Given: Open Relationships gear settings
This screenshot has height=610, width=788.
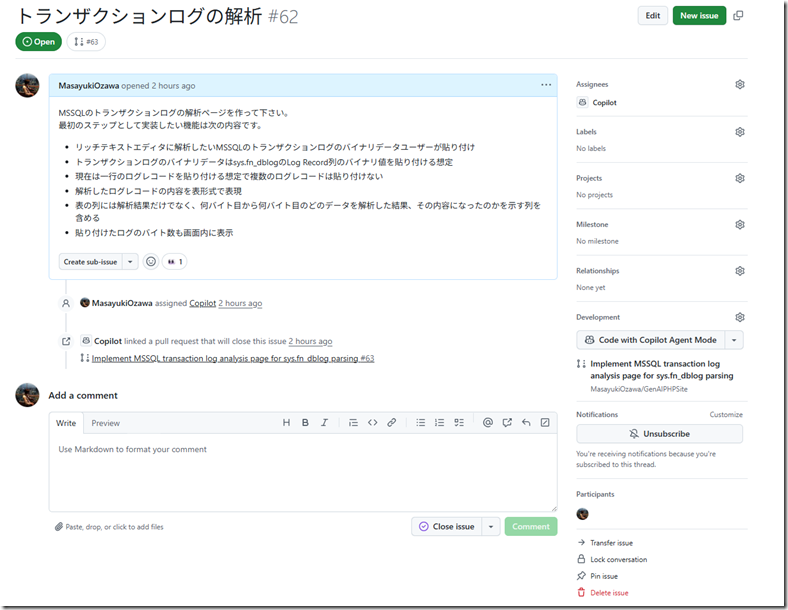Looking at the screenshot, I should (740, 271).
